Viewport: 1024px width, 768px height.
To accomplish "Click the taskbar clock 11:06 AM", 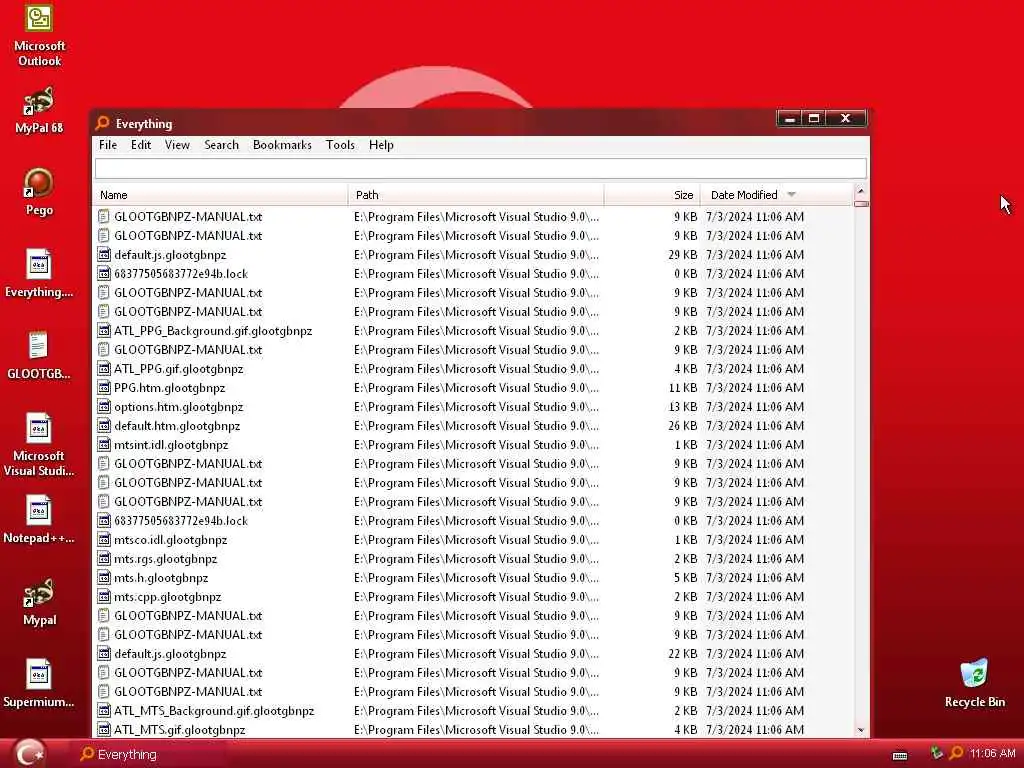I will pos(992,753).
